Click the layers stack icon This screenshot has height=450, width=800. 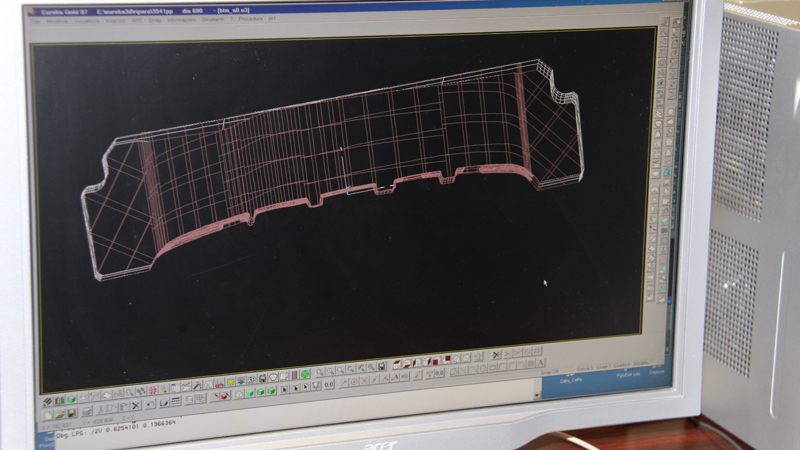(47, 402)
